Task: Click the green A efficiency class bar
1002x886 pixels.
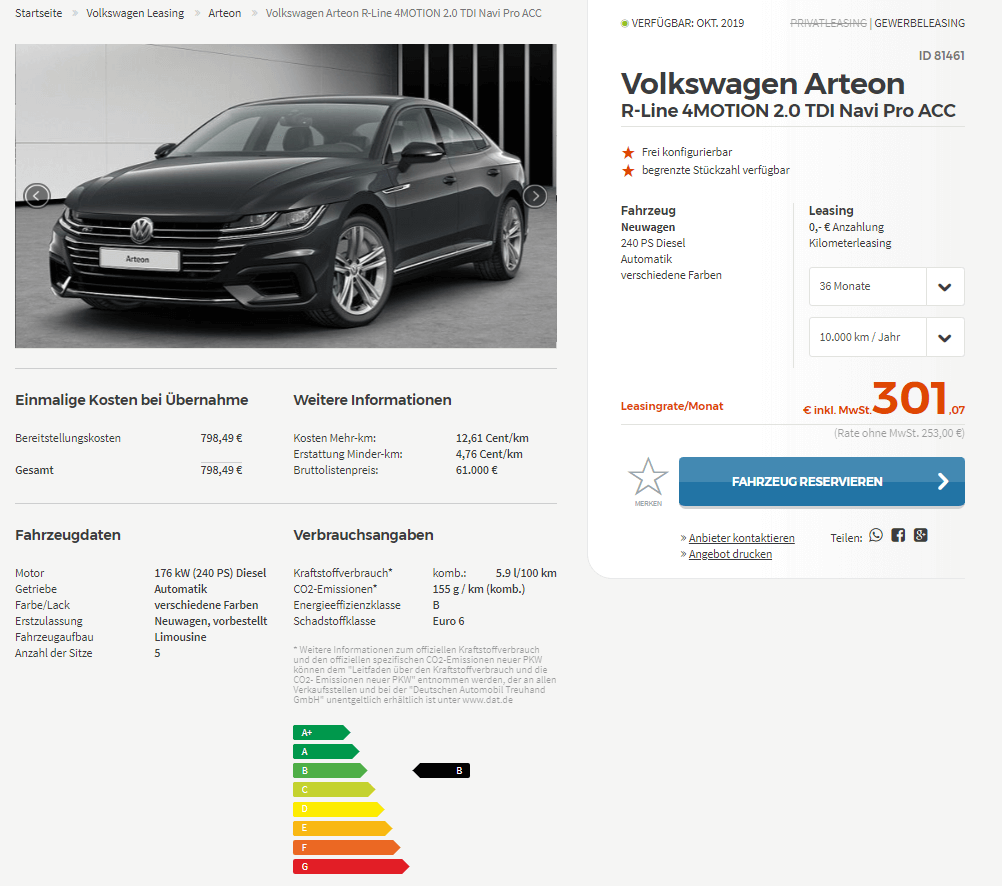Action: point(326,752)
